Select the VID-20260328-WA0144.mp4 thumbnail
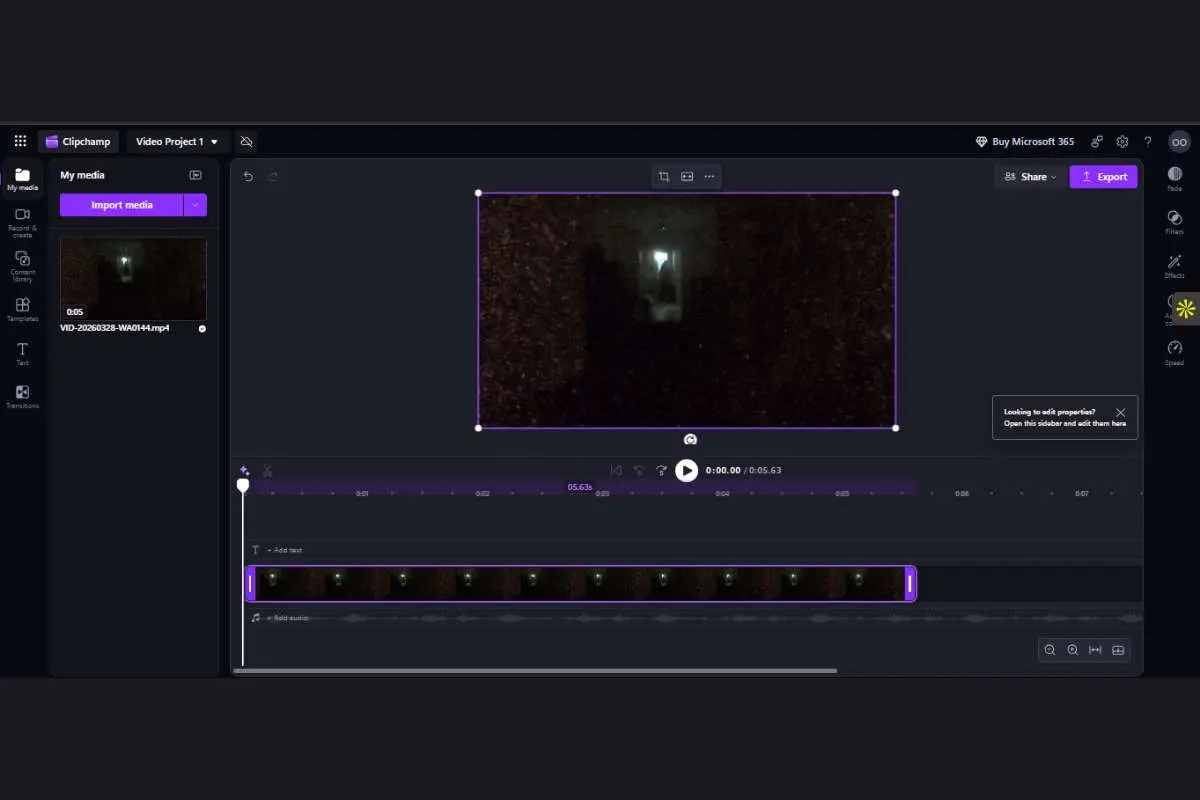Screen dimensions: 1200x800 (x=133, y=278)
